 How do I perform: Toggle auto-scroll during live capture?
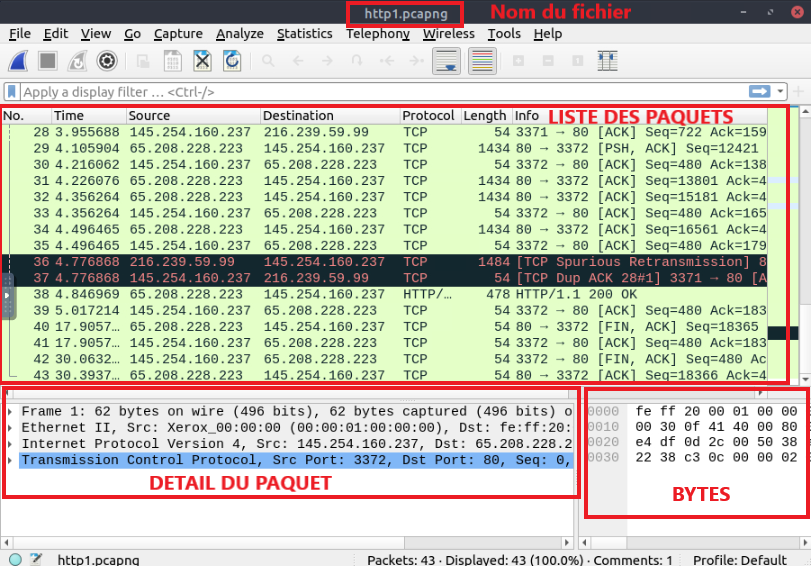[446, 61]
